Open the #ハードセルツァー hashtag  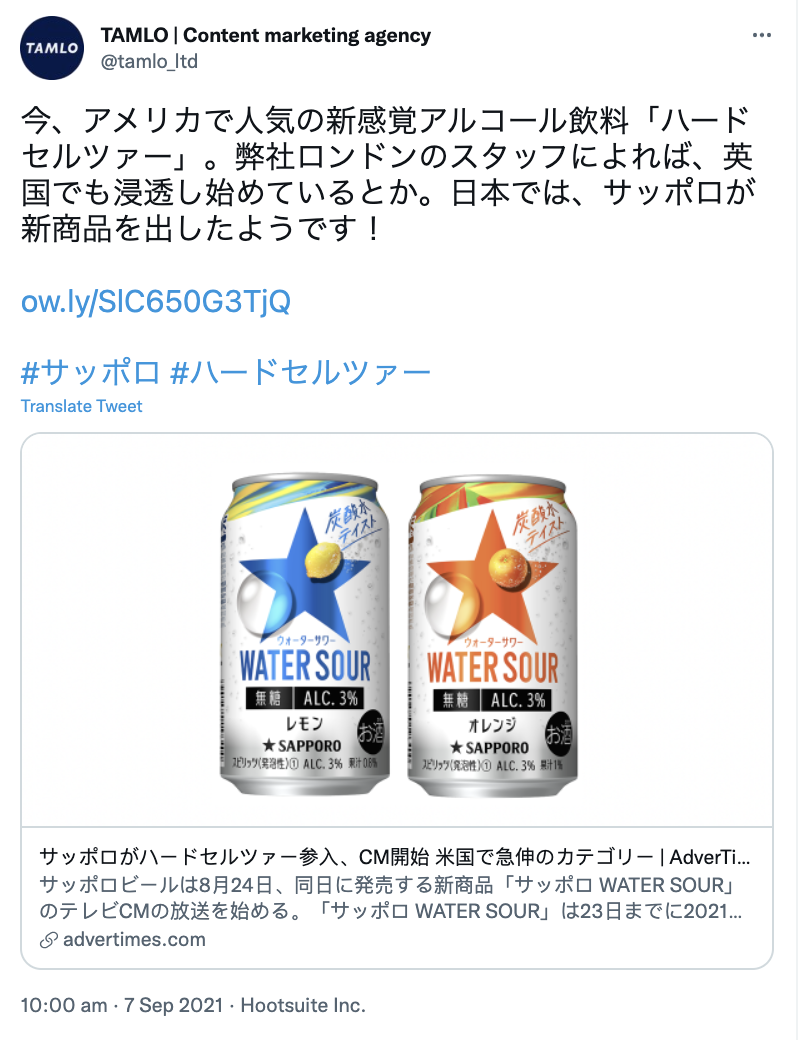(x=300, y=371)
